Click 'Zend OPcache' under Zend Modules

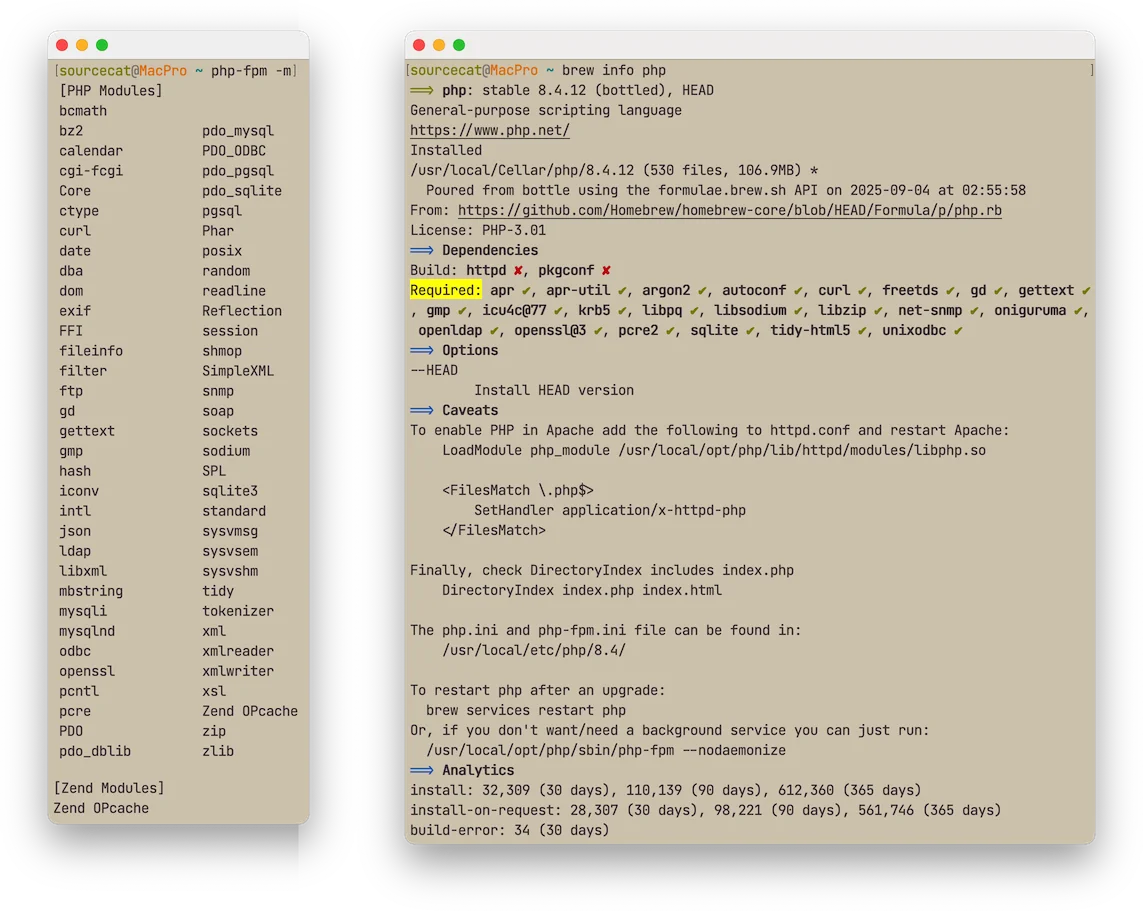pyautogui.click(x=101, y=808)
